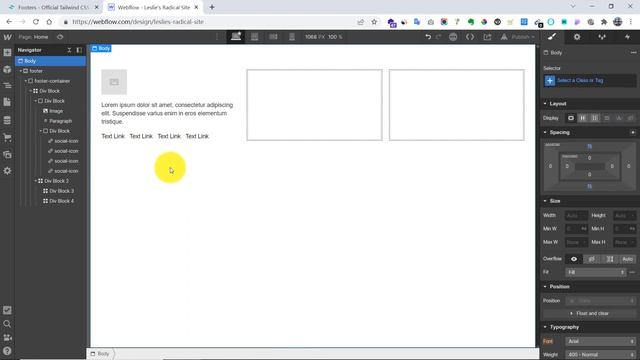Expand Float and clear options

(x=589, y=313)
